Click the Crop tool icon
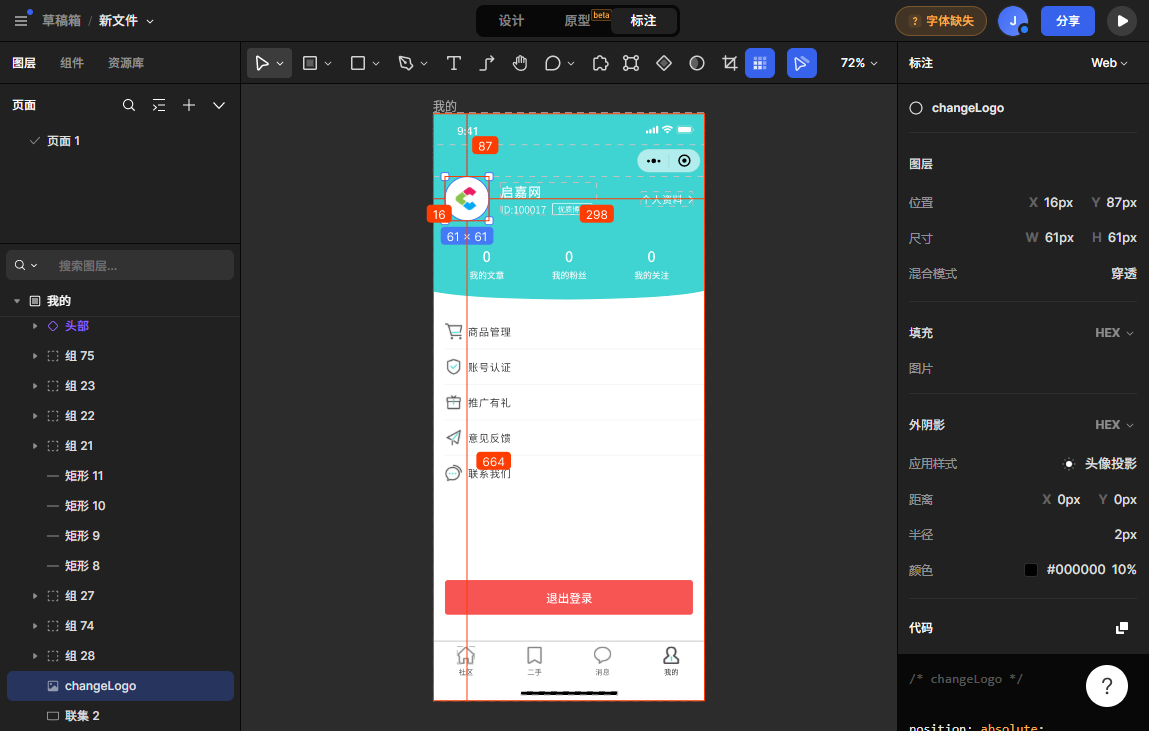This screenshot has width=1149, height=731. [729, 63]
